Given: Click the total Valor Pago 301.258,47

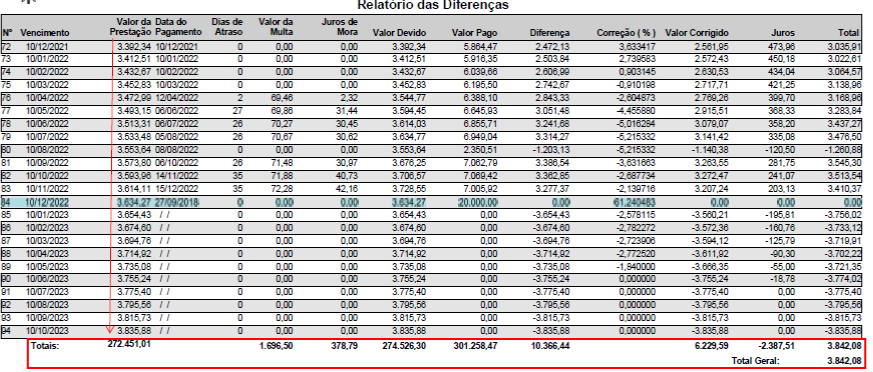Looking at the screenshot, I should tap(475, 346).
